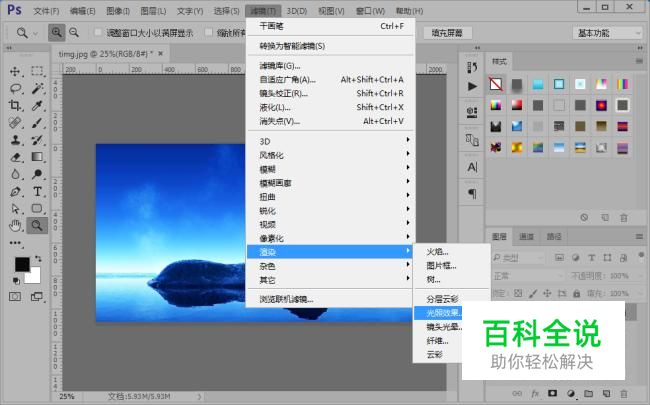Expand the 模糊 filter submenu

click(x=330, y=169)
